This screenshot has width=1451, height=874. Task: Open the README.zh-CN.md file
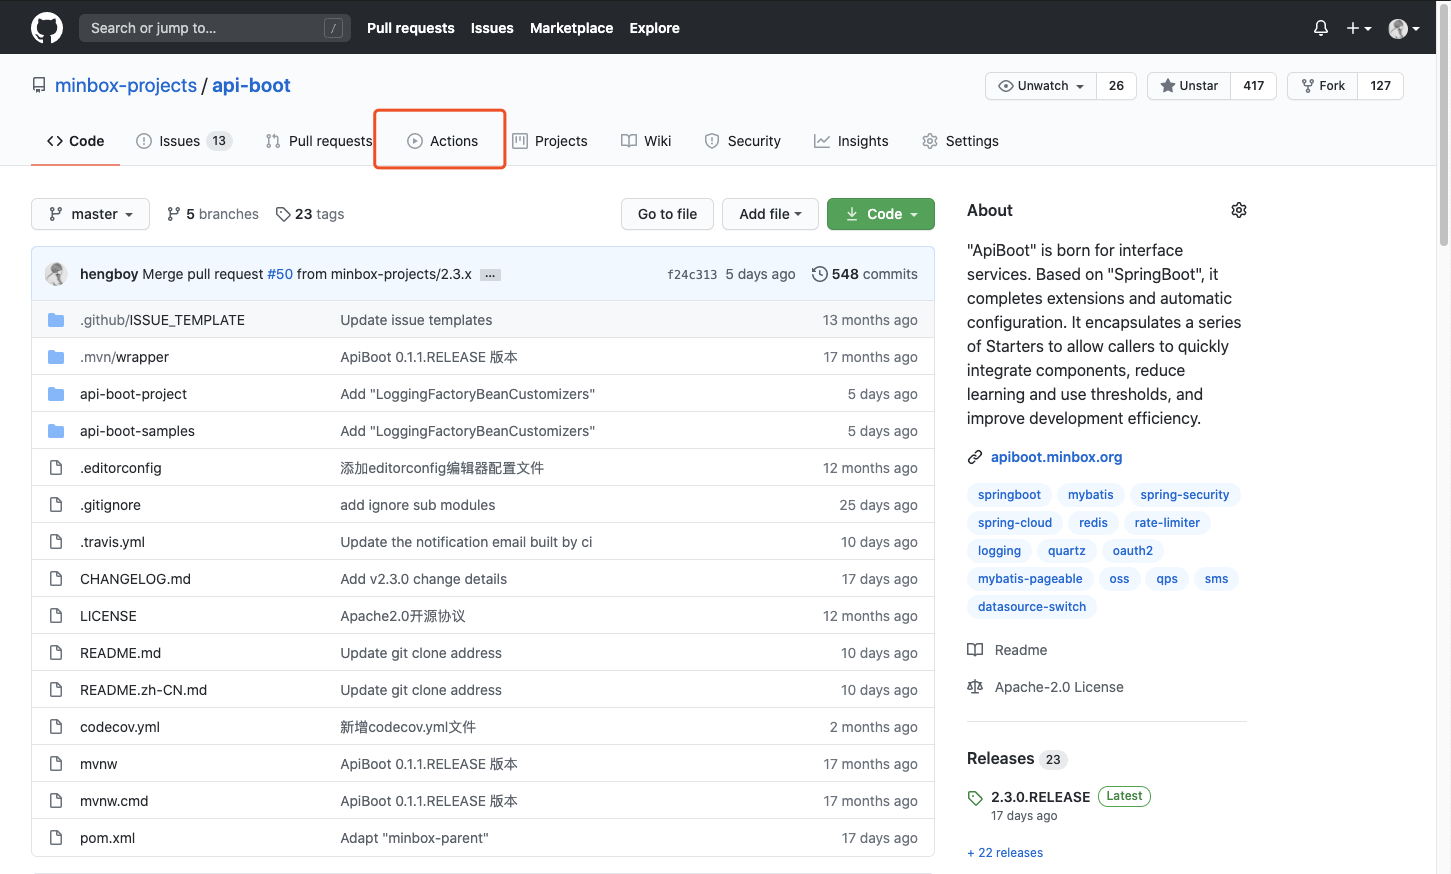[x=143, y=690]
